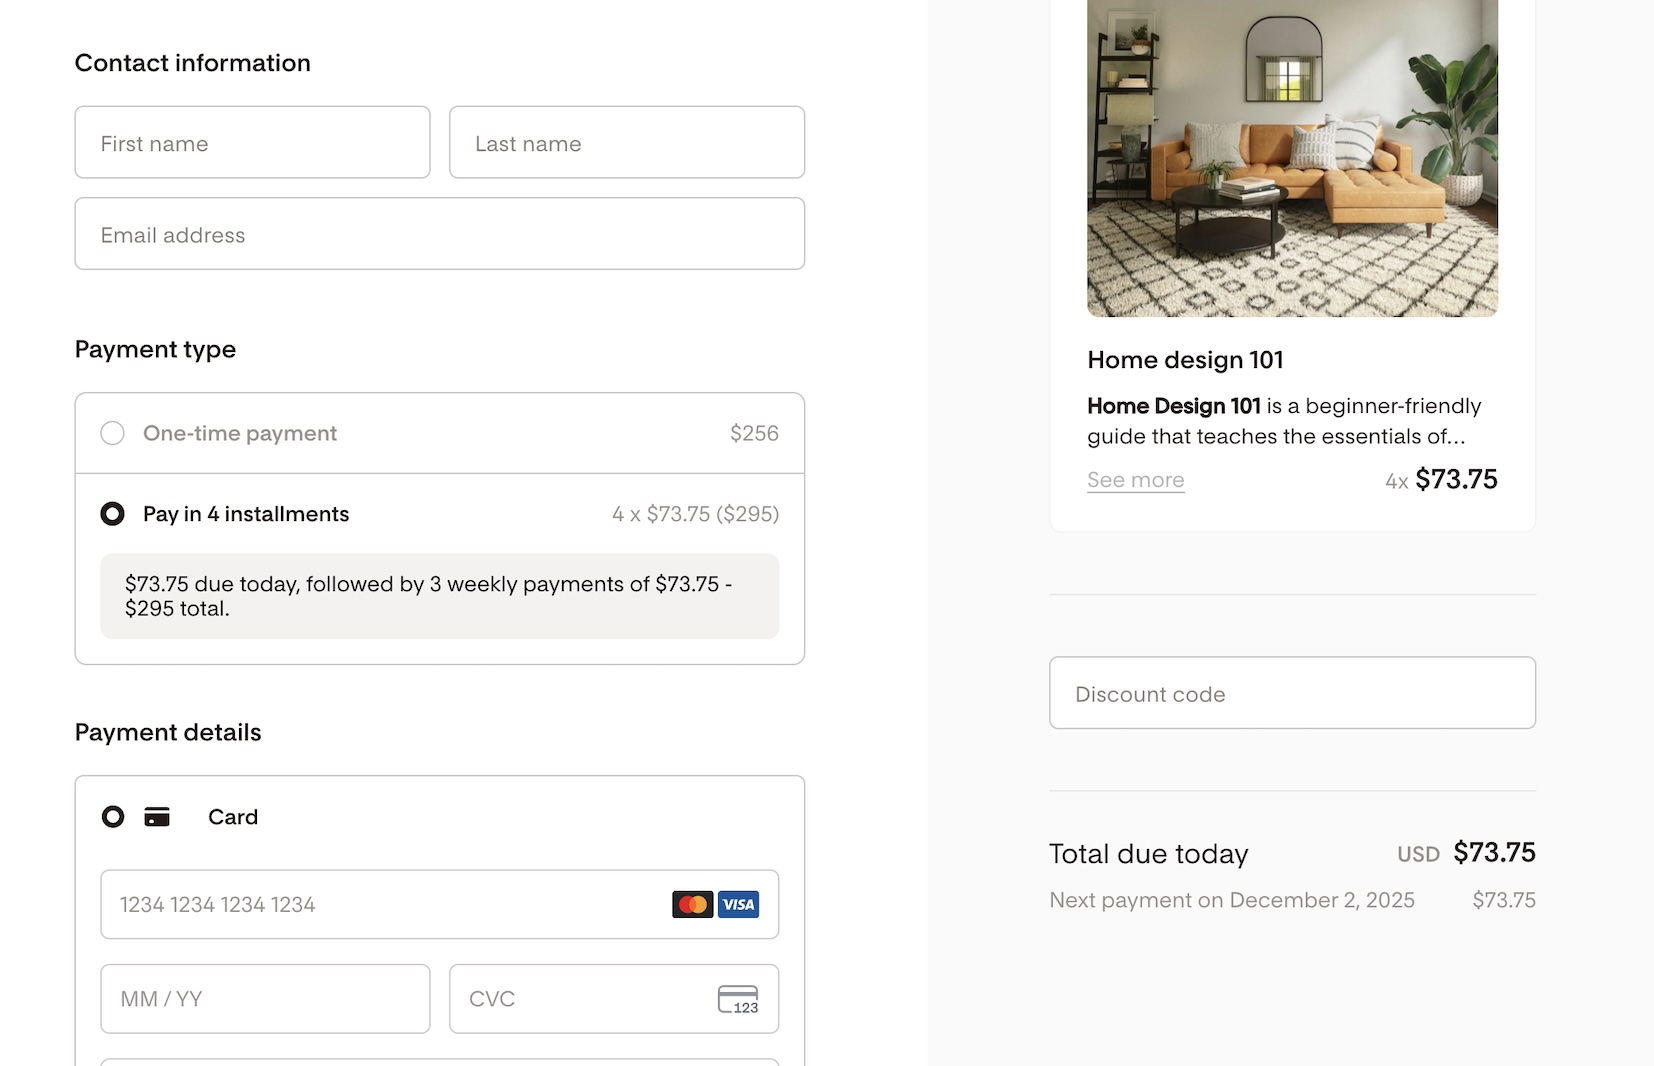Screen dimensions: 1654x1066
Task: Focus the First name field
Action: click(252, 143)
